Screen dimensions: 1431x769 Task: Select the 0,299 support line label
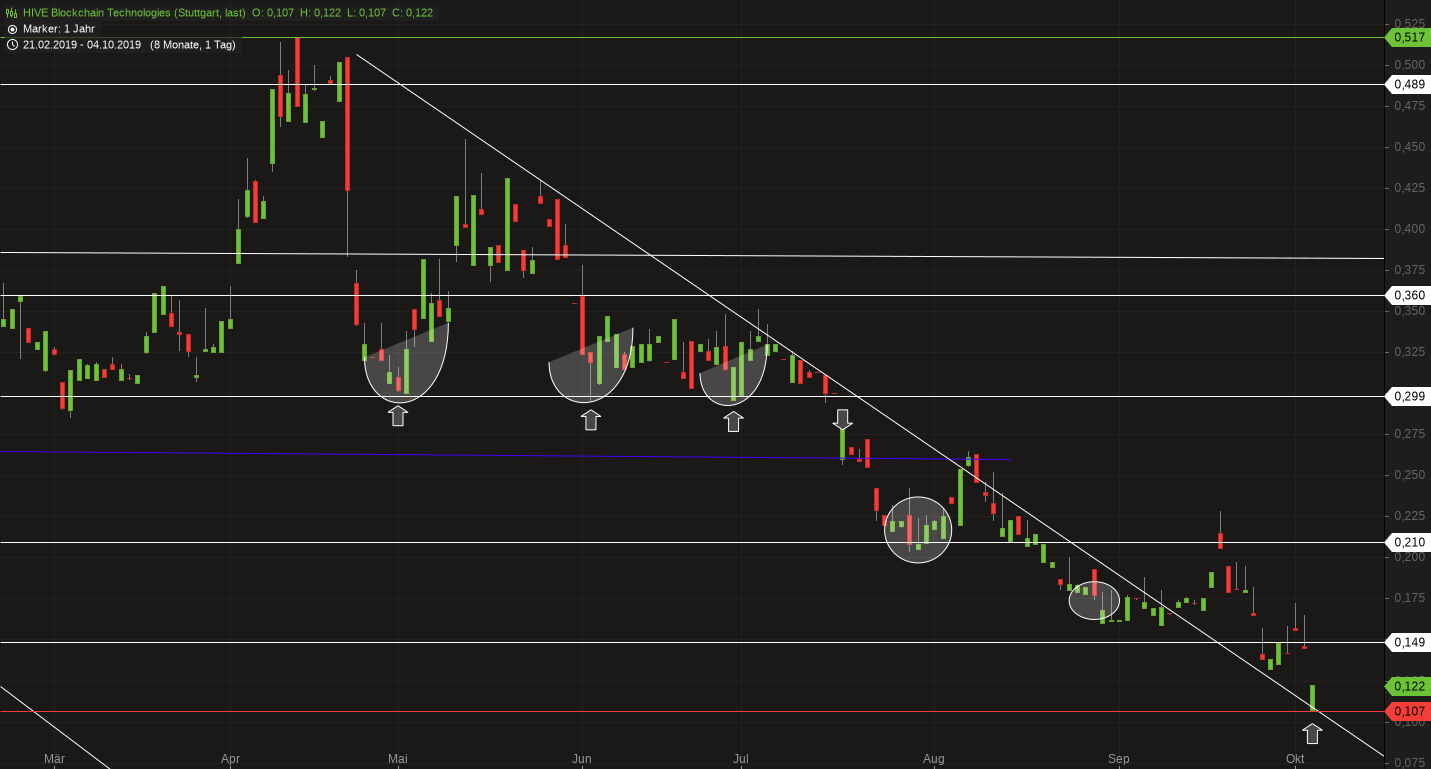tap(1408, 396)
